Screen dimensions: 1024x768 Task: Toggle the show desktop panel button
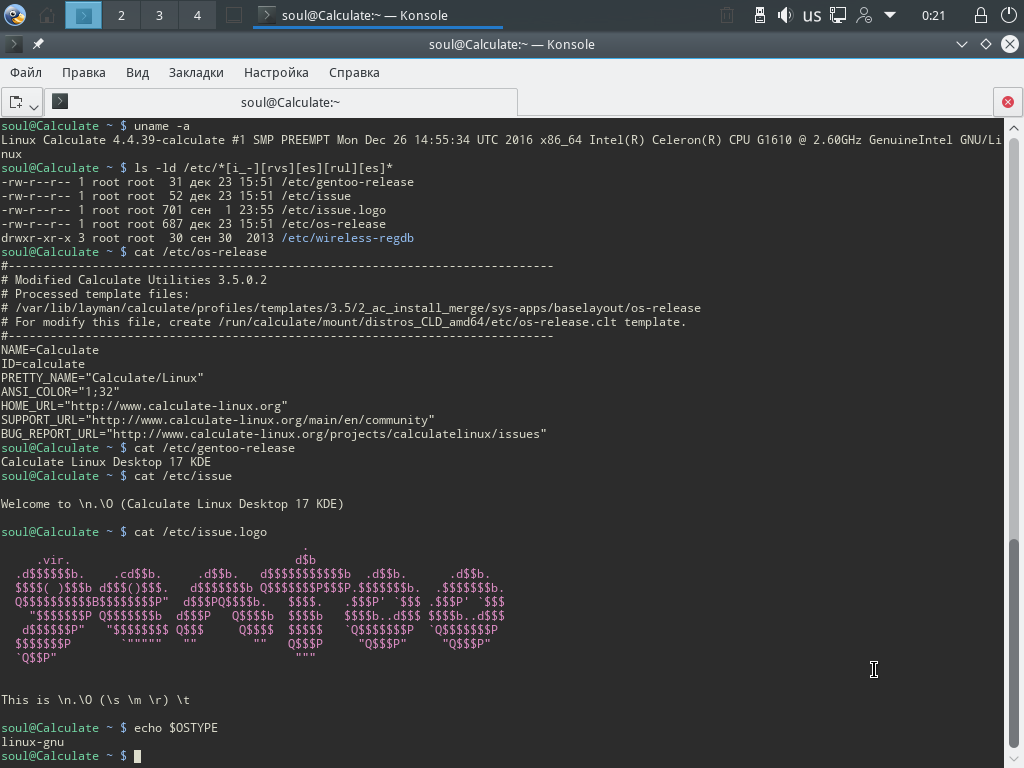coord(234,15)
